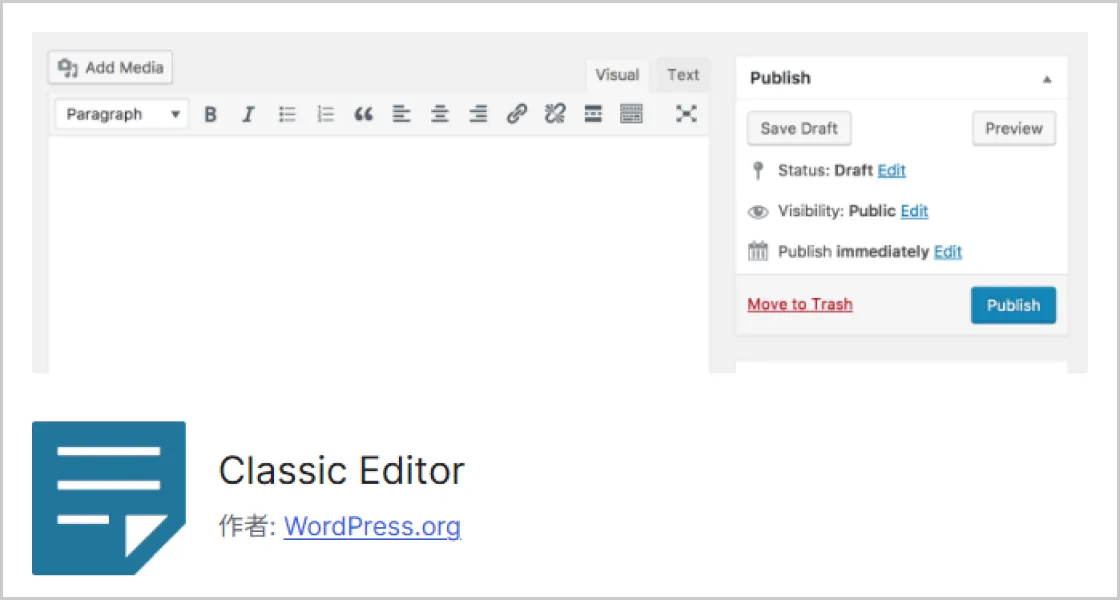Collapse the Publish panel

[x=1047, y=78]
